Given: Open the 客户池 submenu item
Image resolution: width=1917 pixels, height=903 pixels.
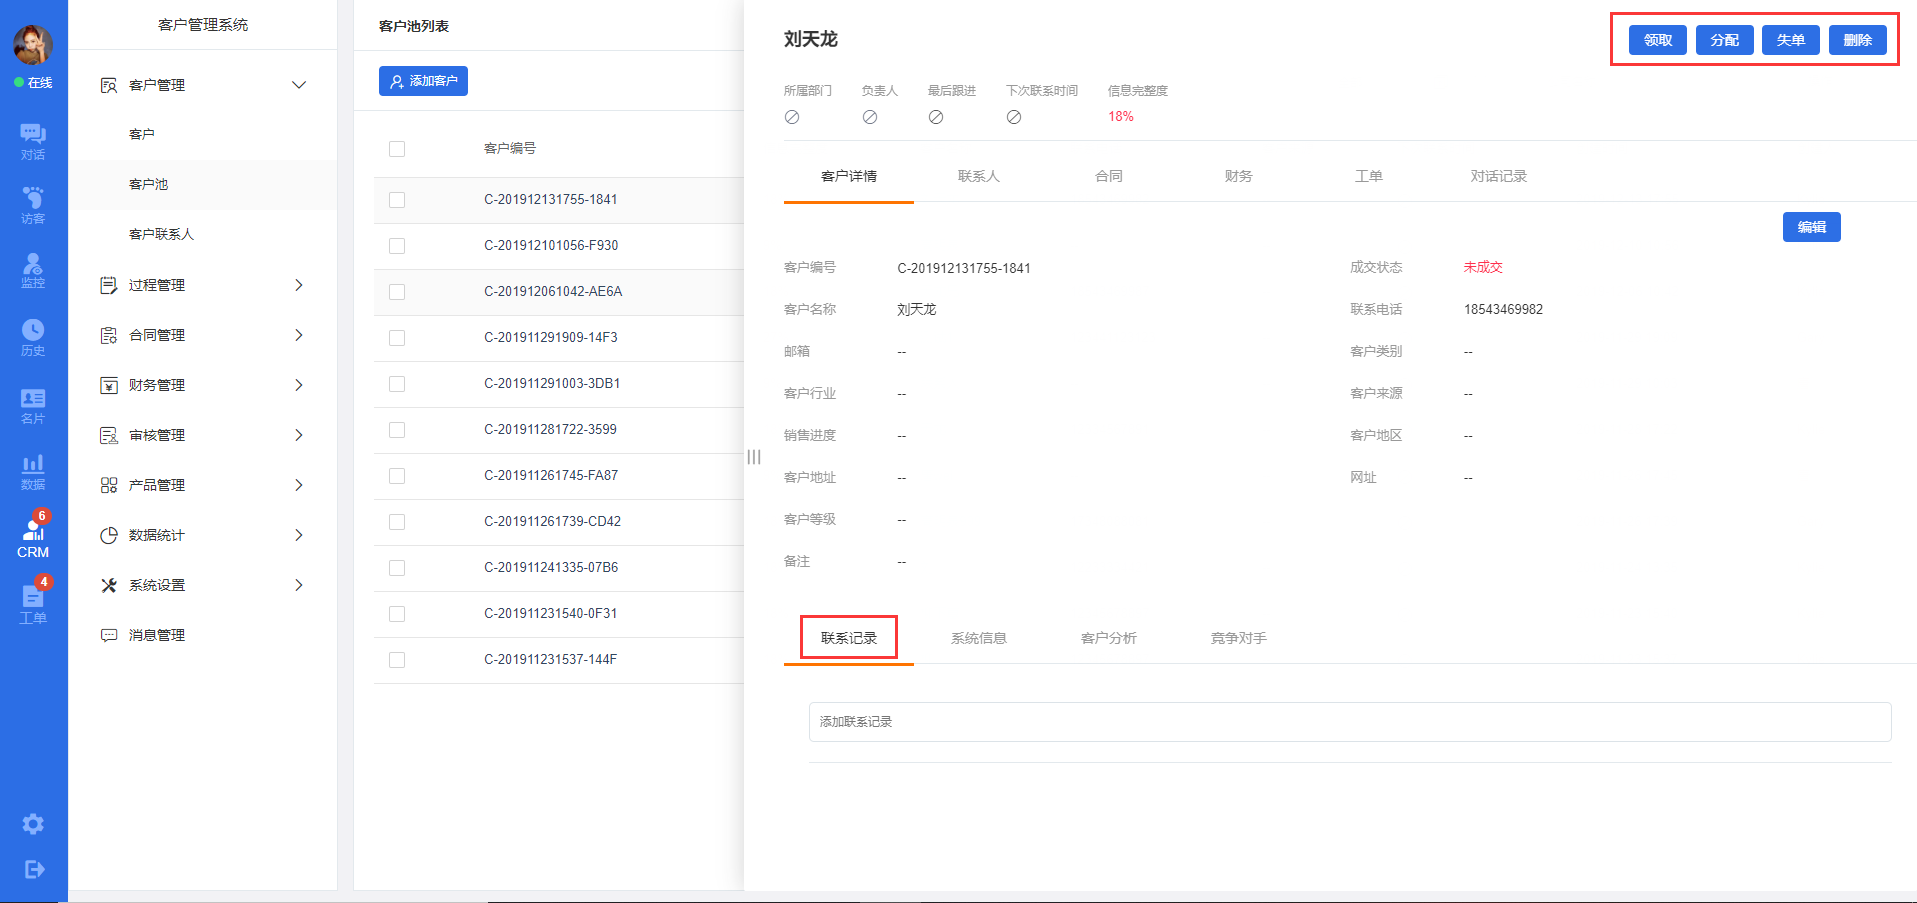Looking at the screenshot, I should pyautogui.click(x=203, y=184).
